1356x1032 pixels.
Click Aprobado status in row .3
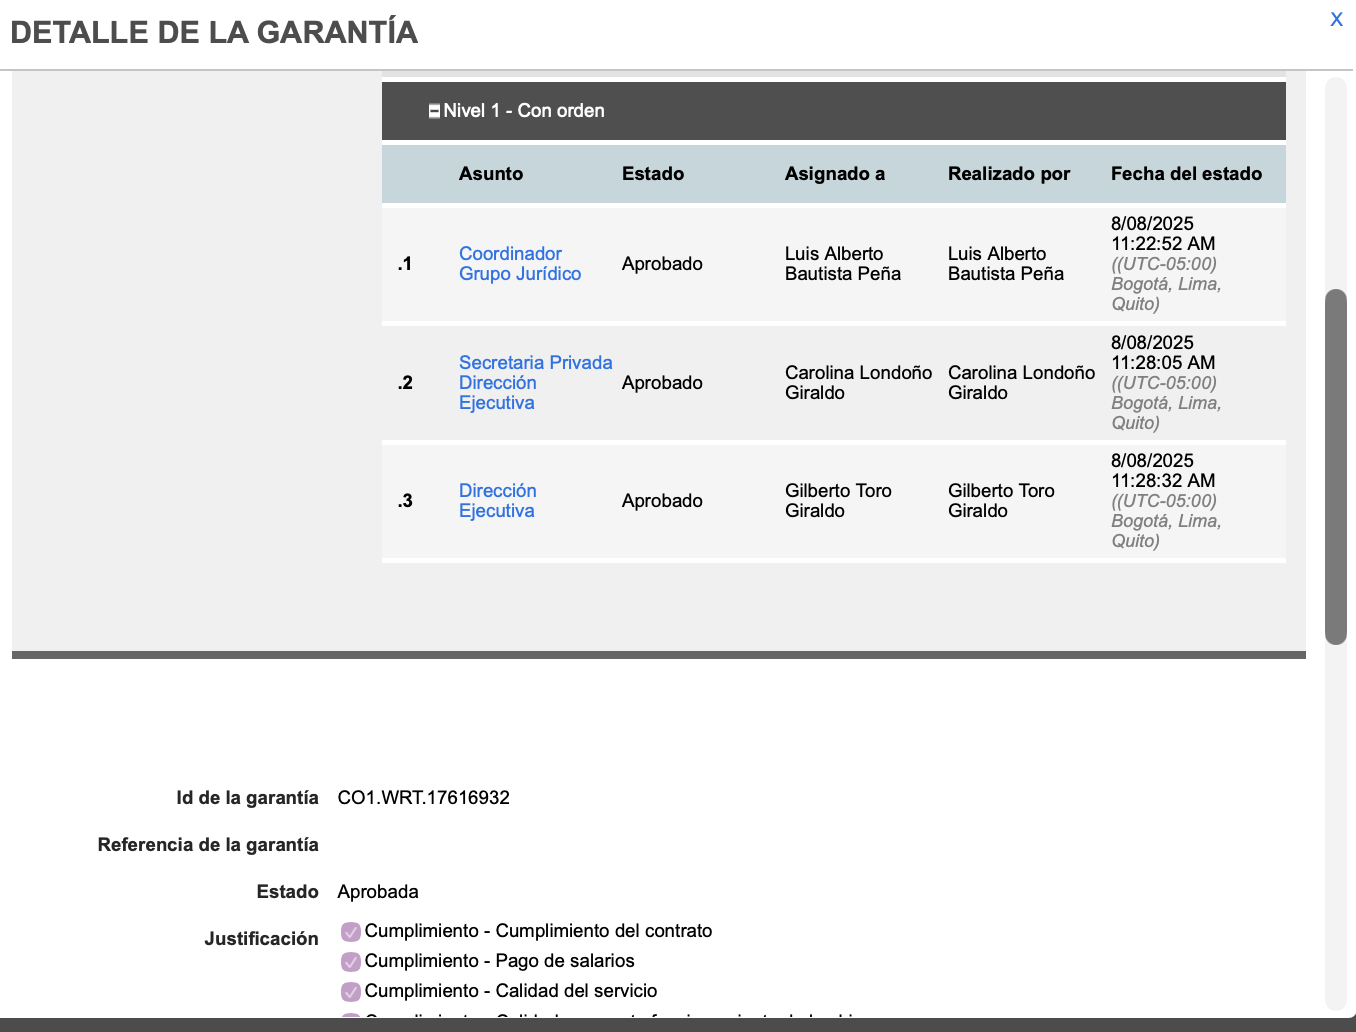[x=662, y=501]
